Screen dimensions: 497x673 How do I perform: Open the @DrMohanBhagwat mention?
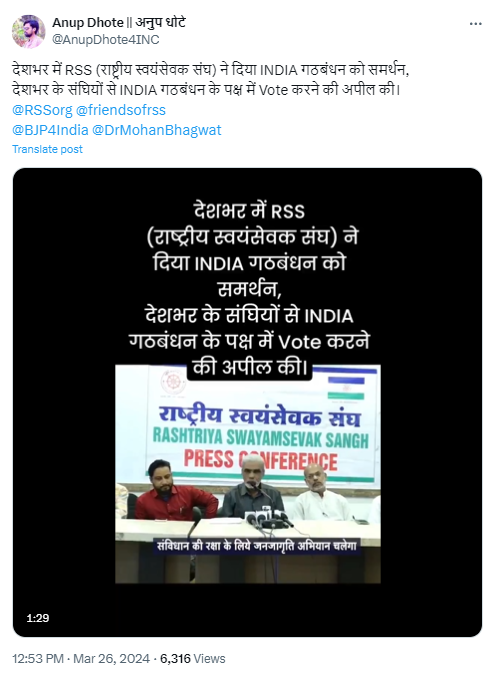(157, 130)
